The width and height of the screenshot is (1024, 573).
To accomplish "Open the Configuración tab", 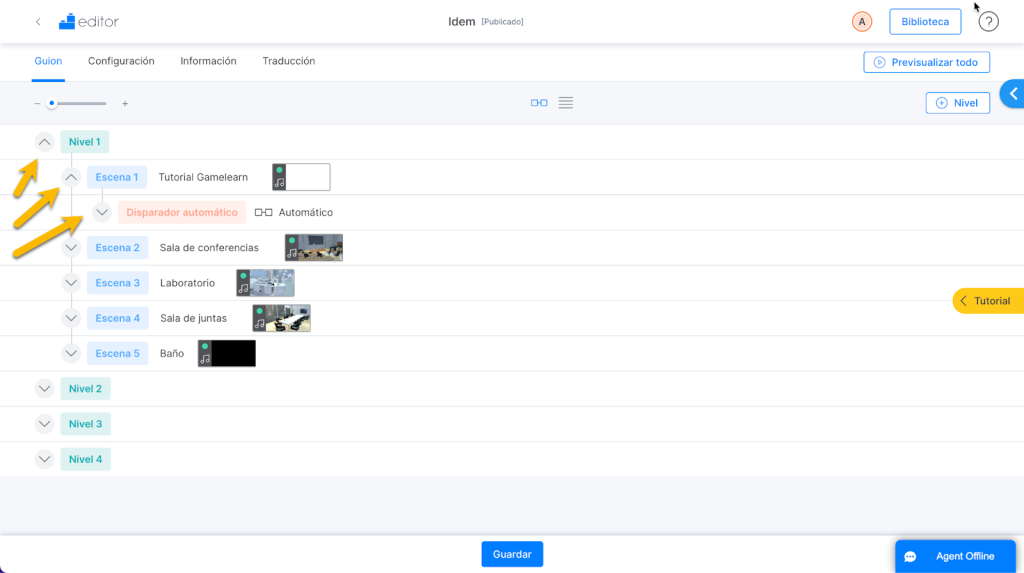I will pyautogui.click(x=121, y=61).
